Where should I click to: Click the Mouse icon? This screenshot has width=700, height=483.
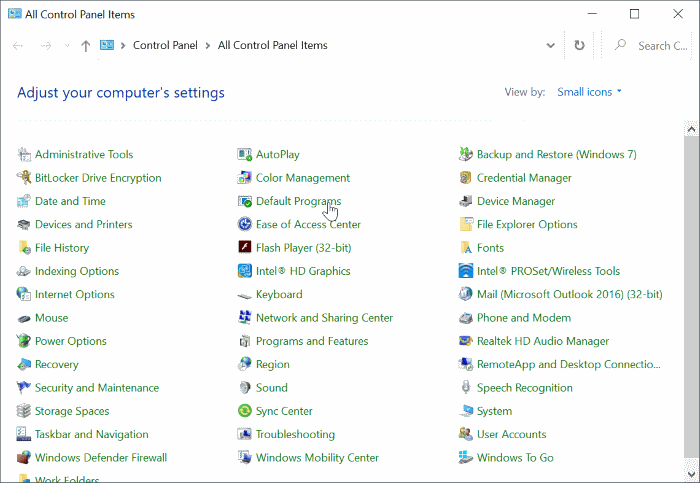(x=24, y=318)
